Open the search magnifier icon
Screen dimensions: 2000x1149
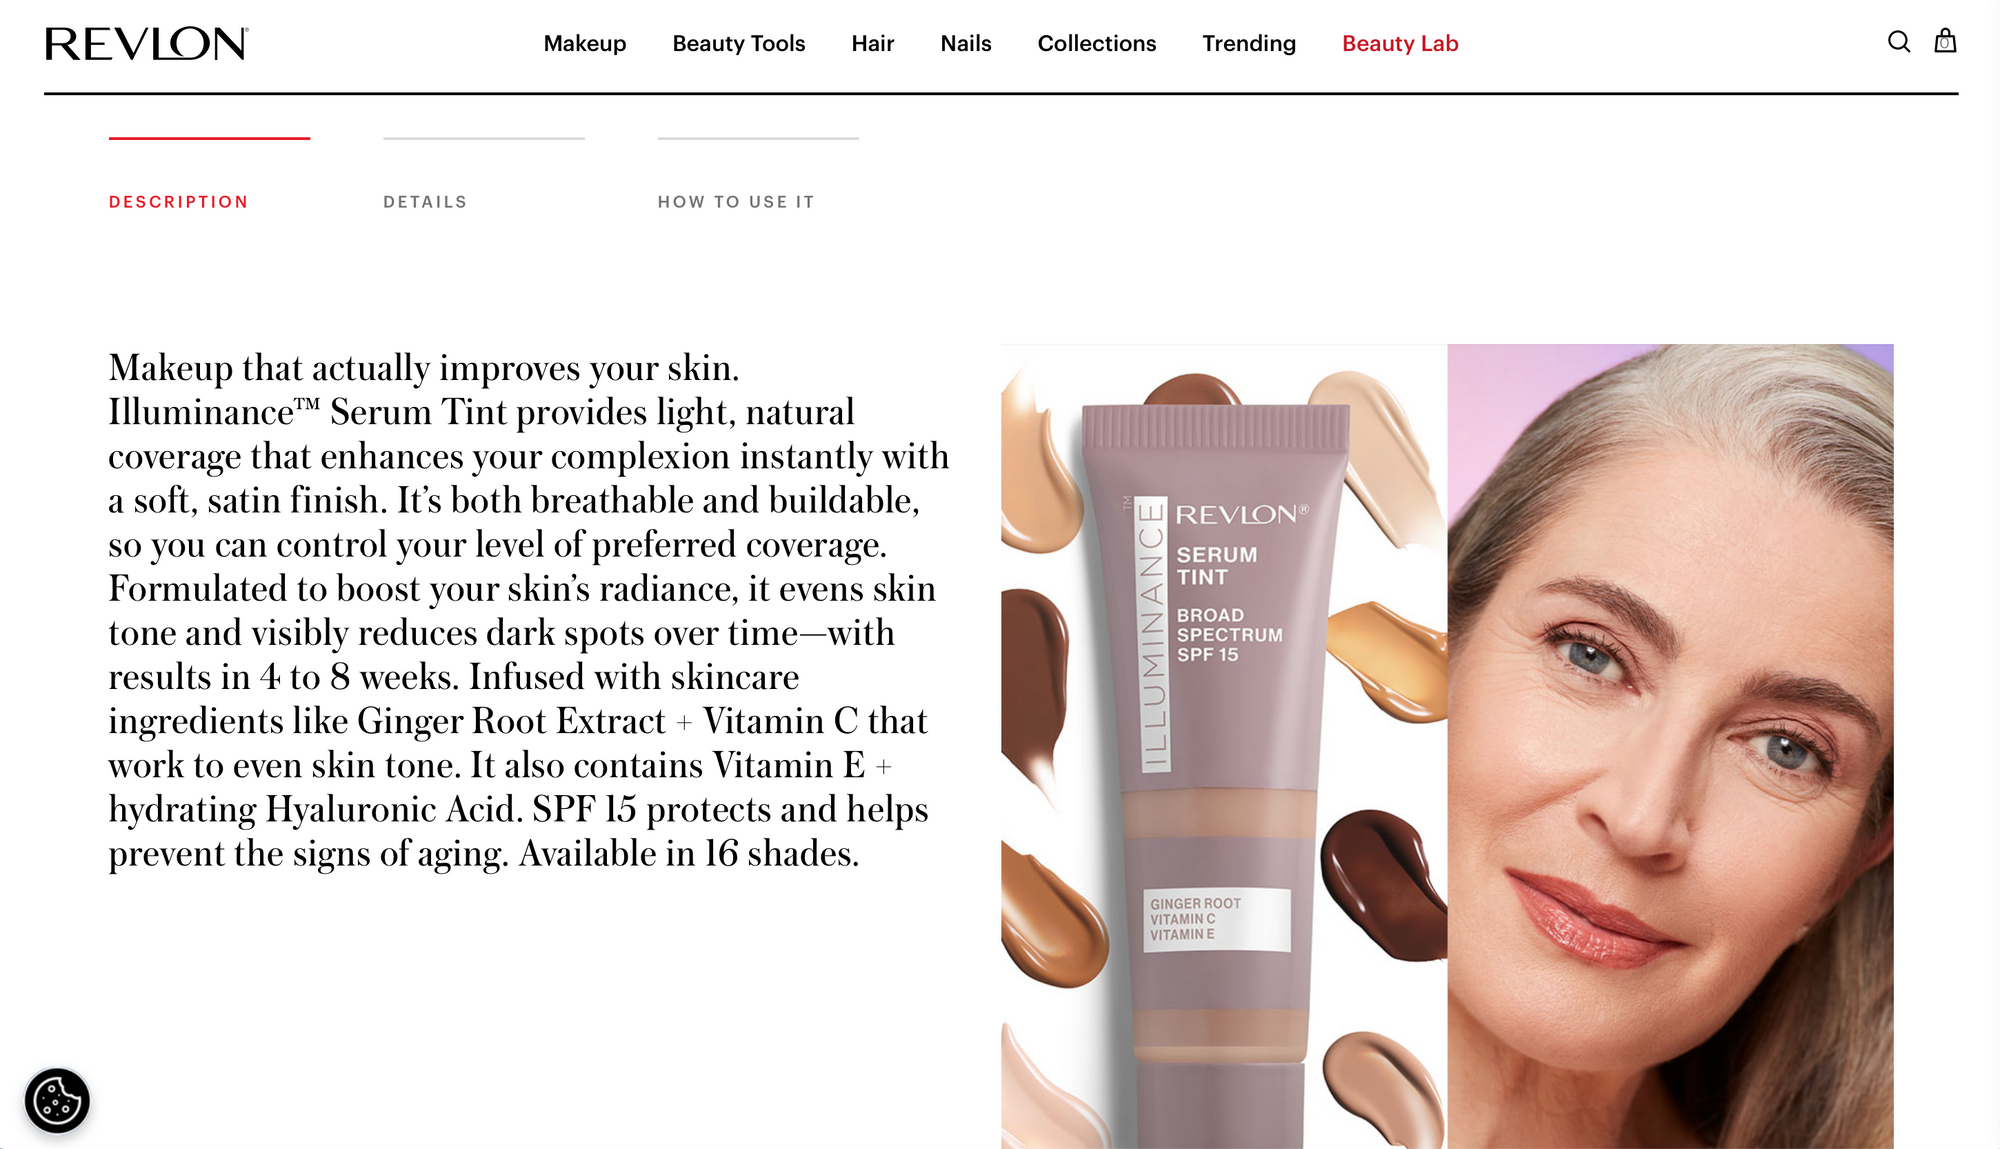(1899, 42)
